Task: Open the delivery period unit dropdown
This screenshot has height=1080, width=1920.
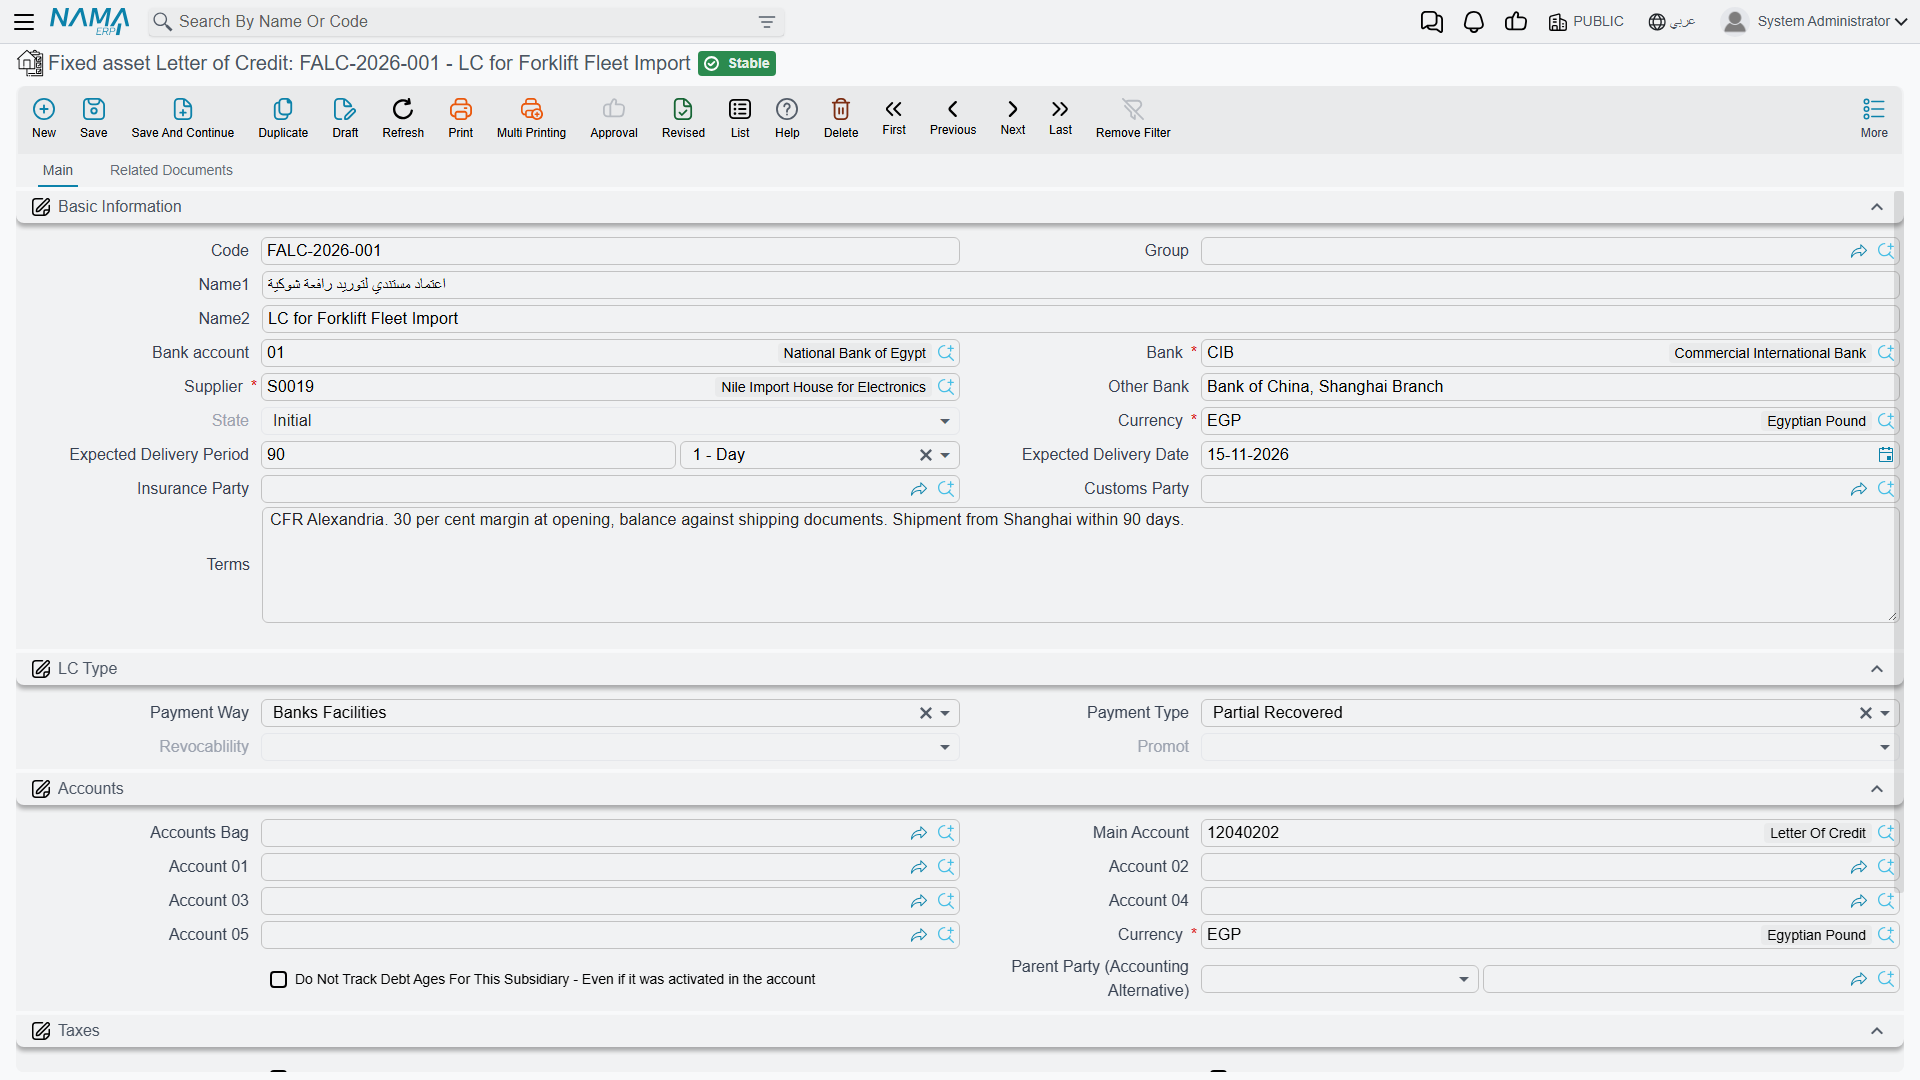Action: pos(945,455)
